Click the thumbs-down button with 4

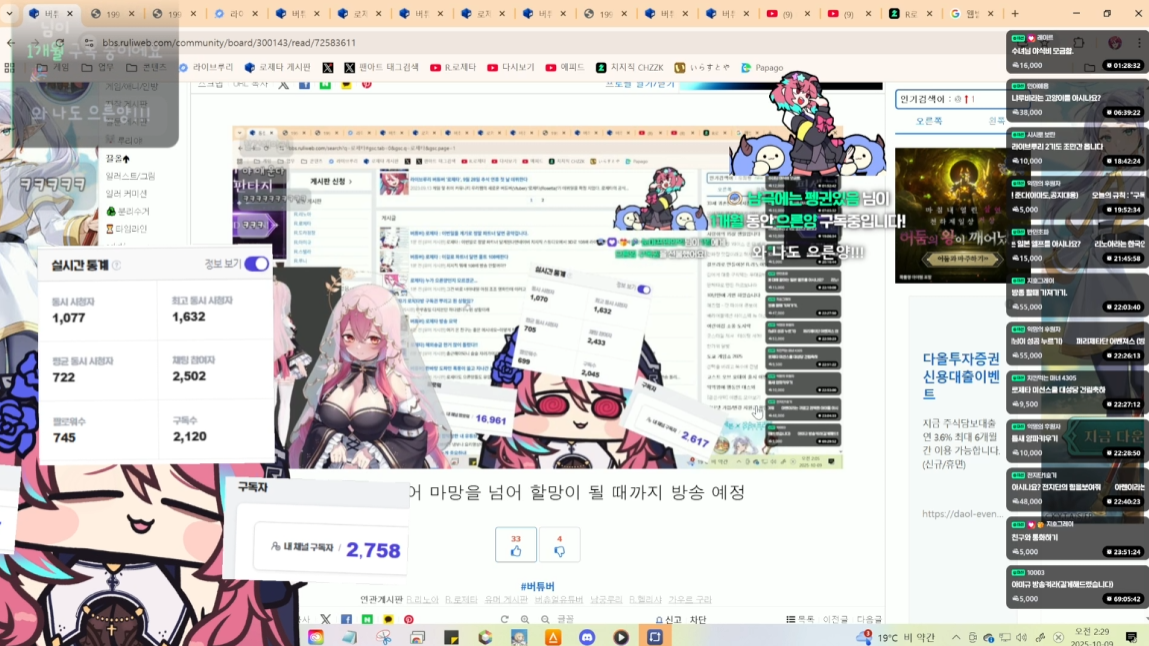point(559,545)
